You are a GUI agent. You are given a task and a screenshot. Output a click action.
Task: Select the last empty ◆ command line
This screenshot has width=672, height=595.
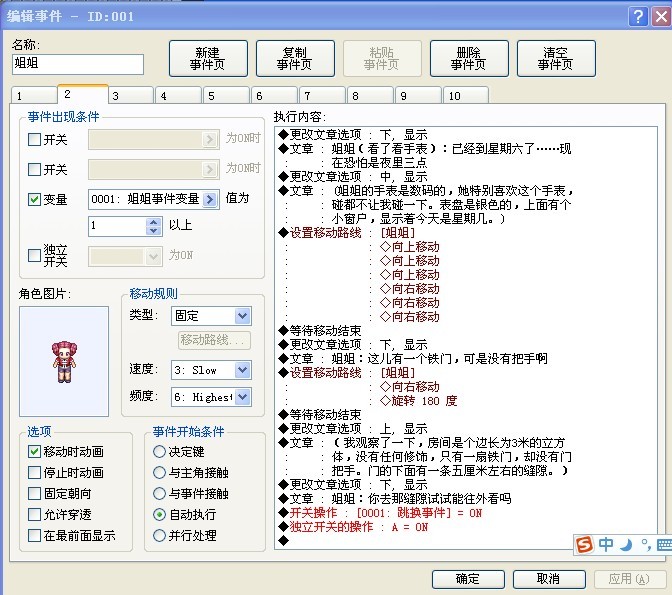[283, 541]
